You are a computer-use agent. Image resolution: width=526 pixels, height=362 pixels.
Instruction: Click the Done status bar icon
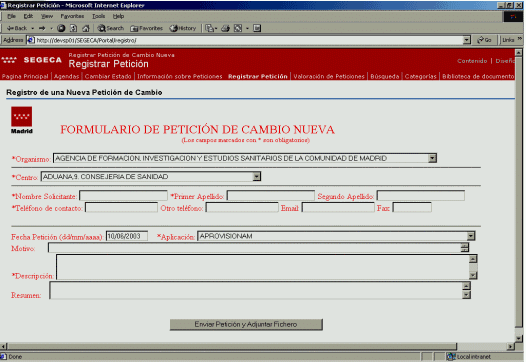click(x=3, y=357)
